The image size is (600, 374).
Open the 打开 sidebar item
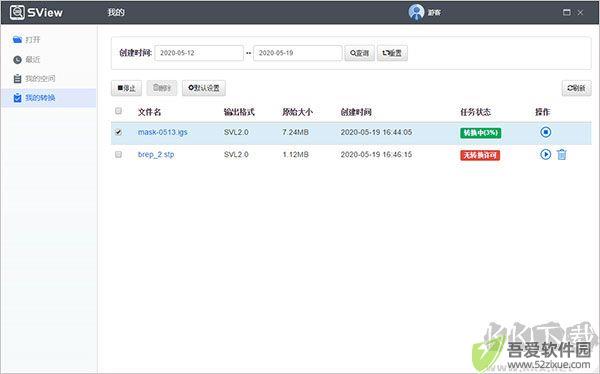(26, 39)
